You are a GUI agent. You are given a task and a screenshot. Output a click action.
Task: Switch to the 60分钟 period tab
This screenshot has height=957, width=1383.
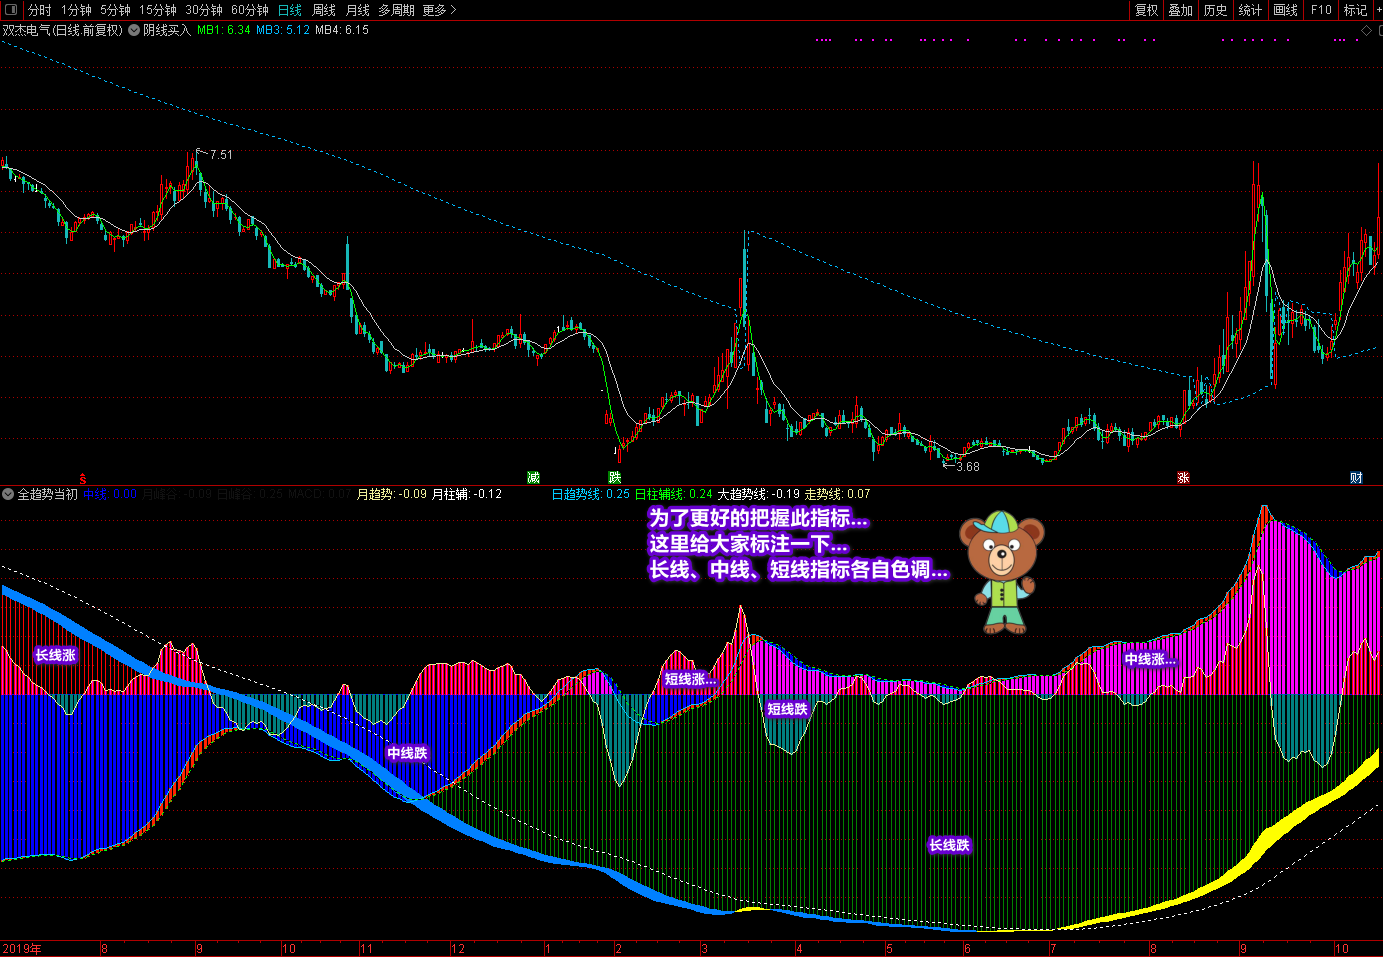250,10
